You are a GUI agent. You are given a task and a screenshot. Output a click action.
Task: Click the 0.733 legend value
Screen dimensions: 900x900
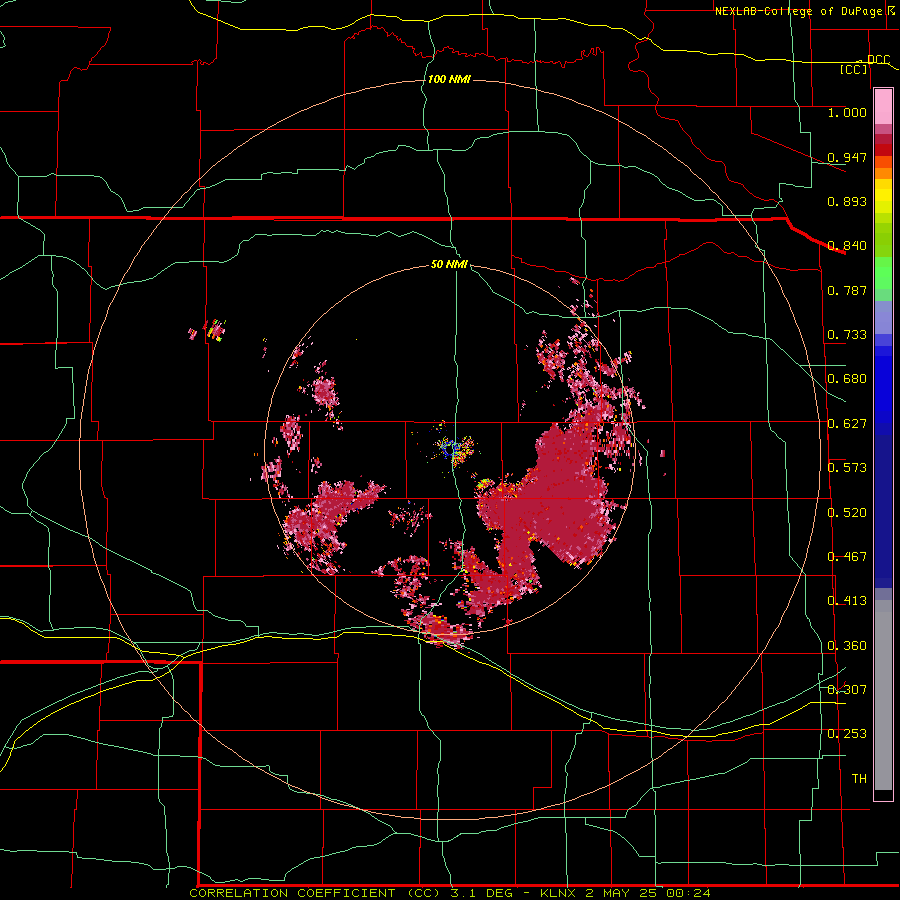tap(847, 335)
